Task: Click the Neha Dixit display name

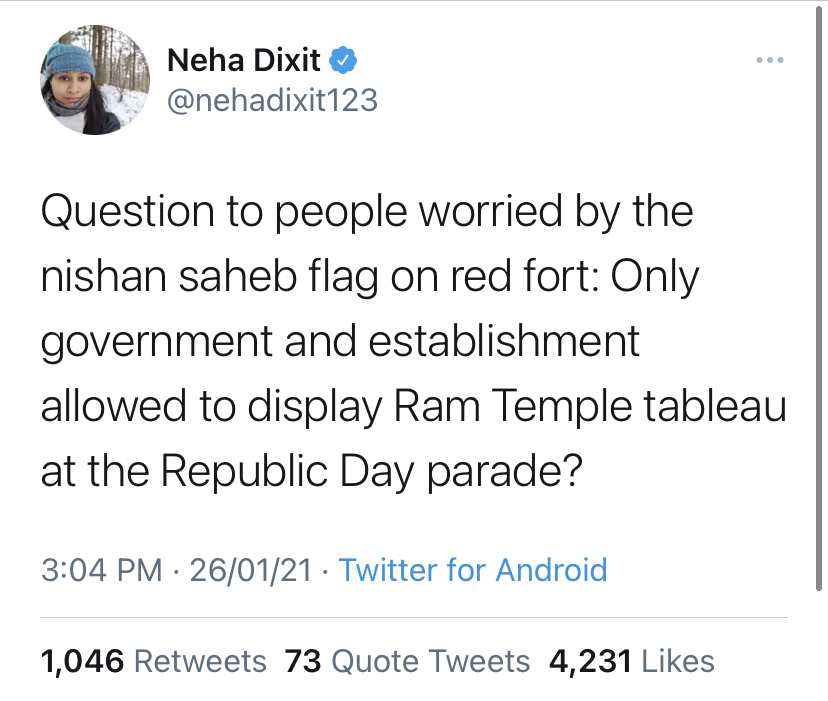Action: click(x=244, y=60)
